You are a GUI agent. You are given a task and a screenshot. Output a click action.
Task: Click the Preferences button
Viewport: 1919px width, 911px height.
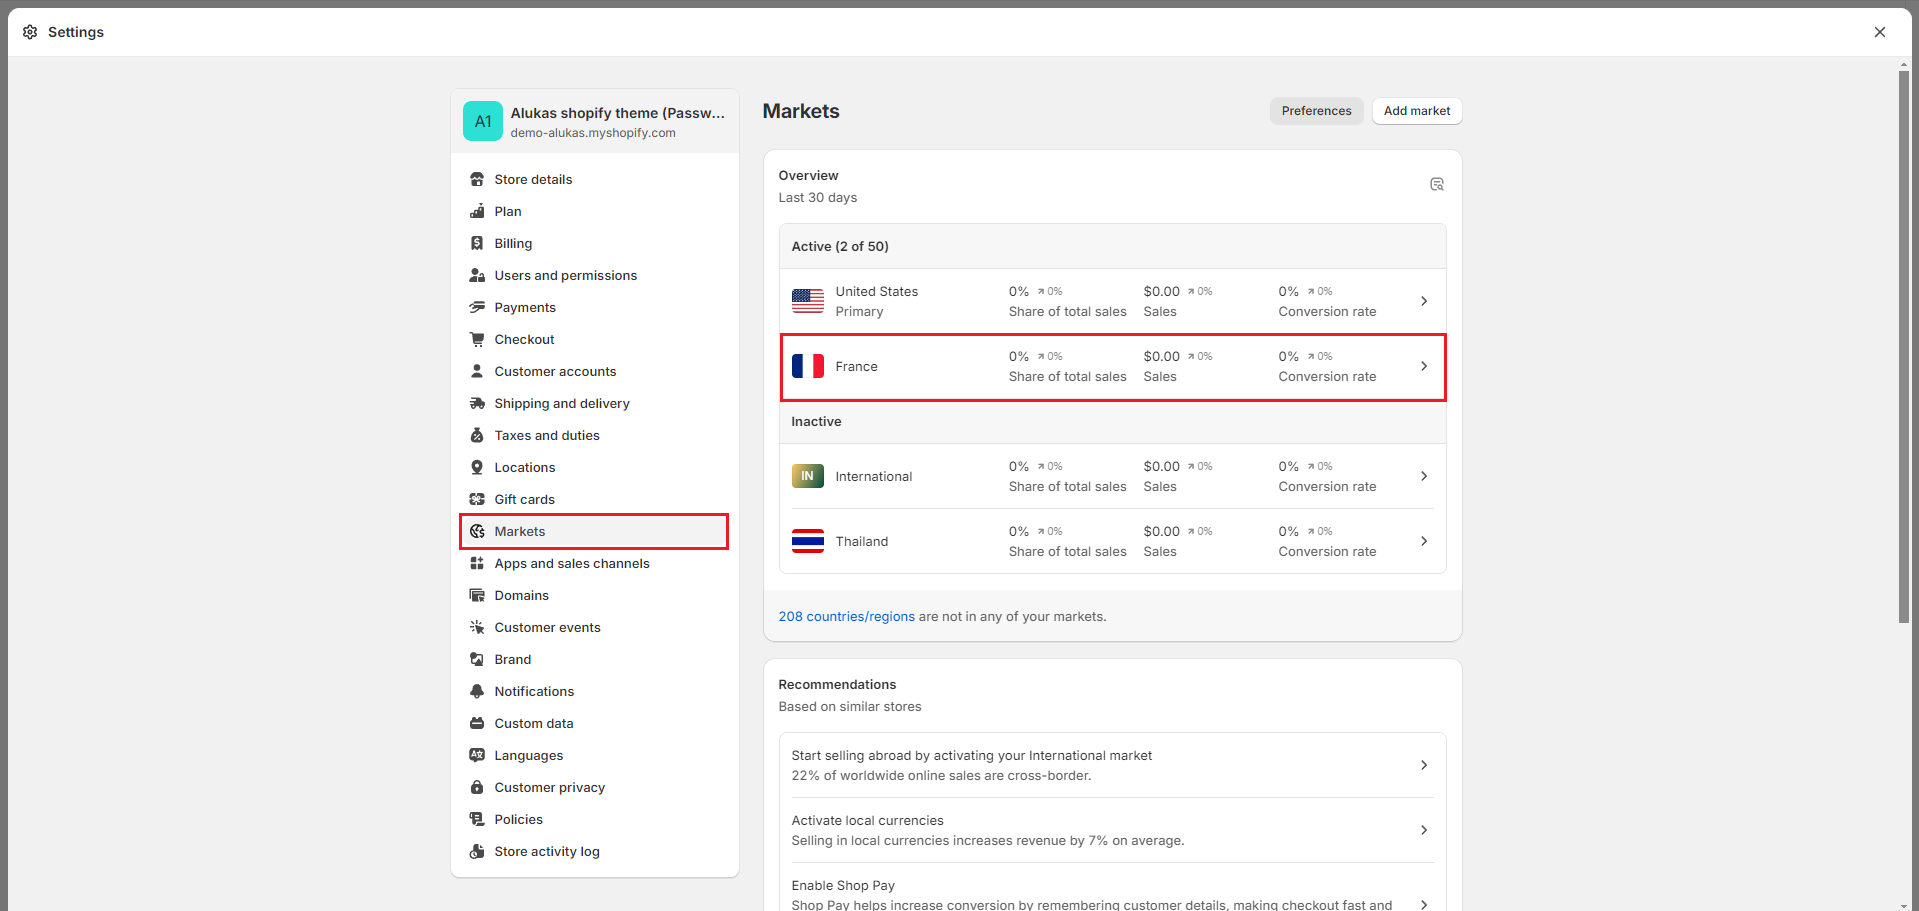click(1316, 111)
